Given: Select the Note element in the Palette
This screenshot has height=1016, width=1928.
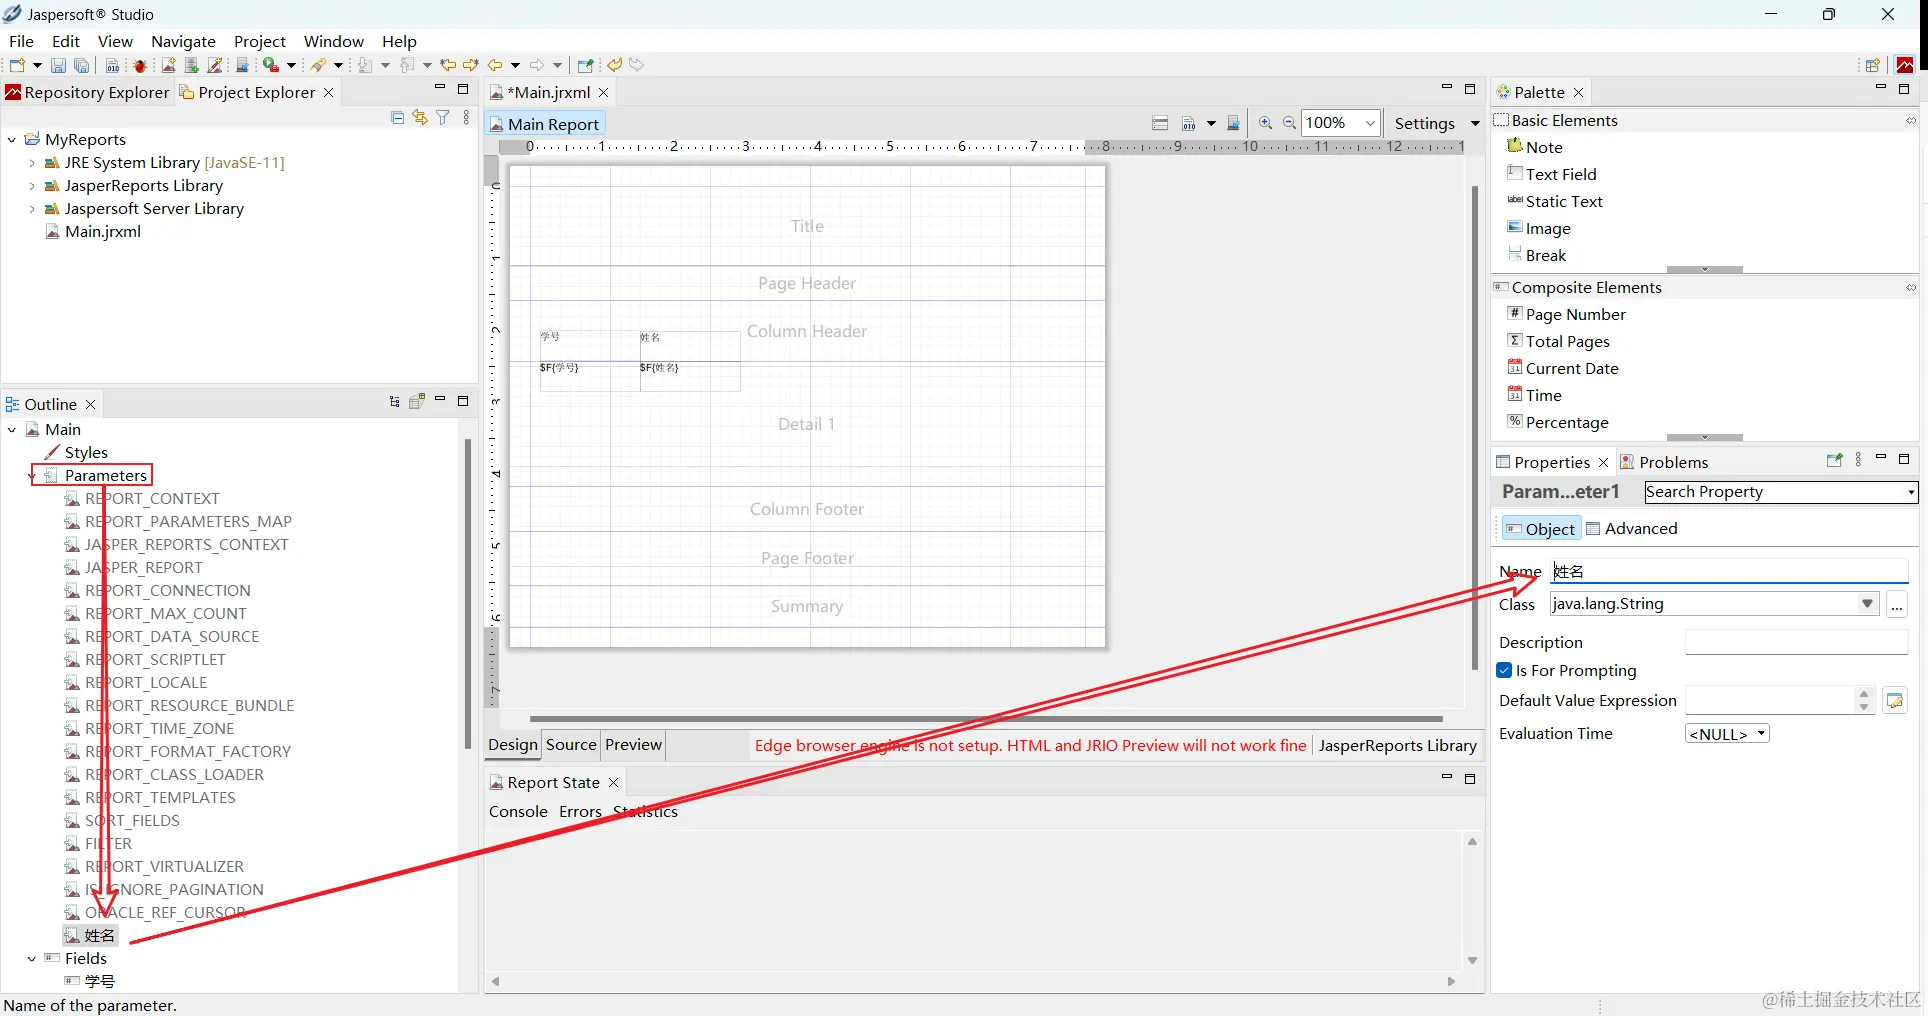Looking at the screenshot, I should tap(1534, 147).
